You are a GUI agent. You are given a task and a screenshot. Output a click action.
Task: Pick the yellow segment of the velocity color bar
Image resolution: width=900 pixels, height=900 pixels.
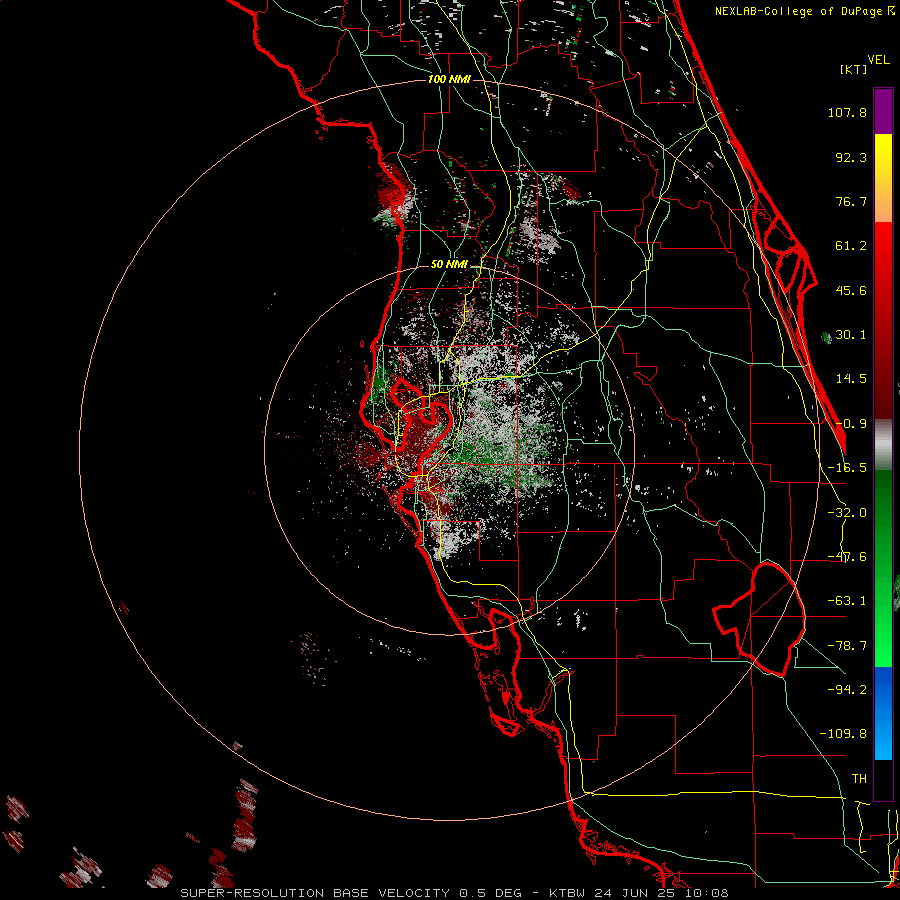tap(883, 150)
